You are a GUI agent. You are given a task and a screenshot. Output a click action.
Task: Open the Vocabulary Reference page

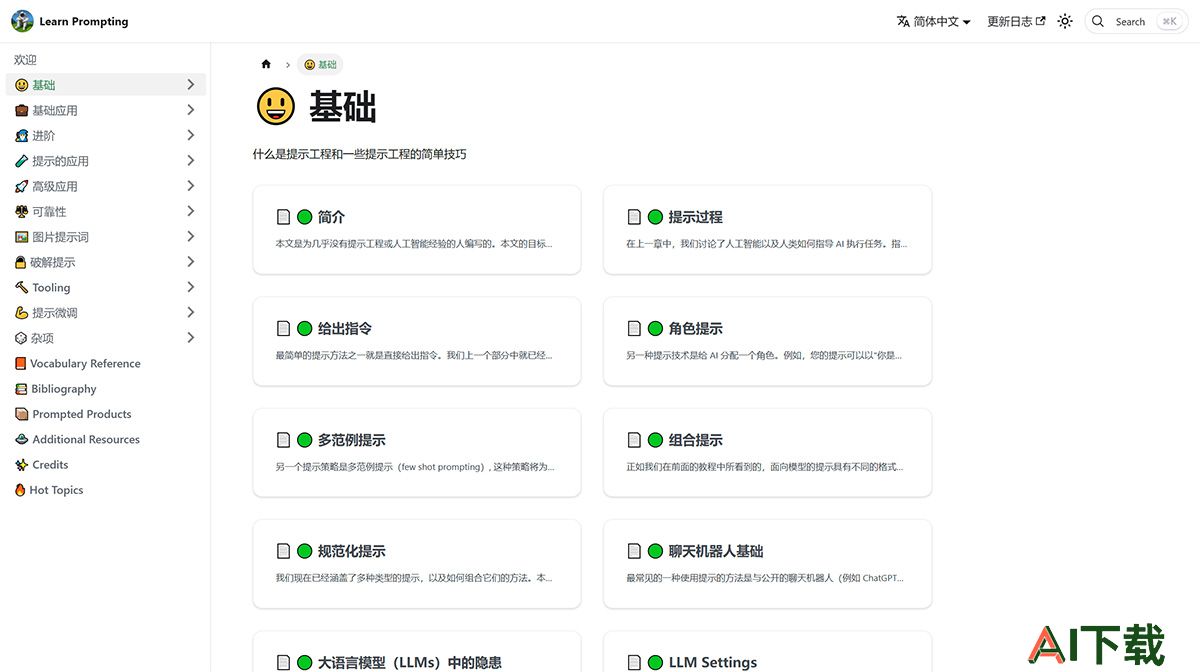click(85, 364)
